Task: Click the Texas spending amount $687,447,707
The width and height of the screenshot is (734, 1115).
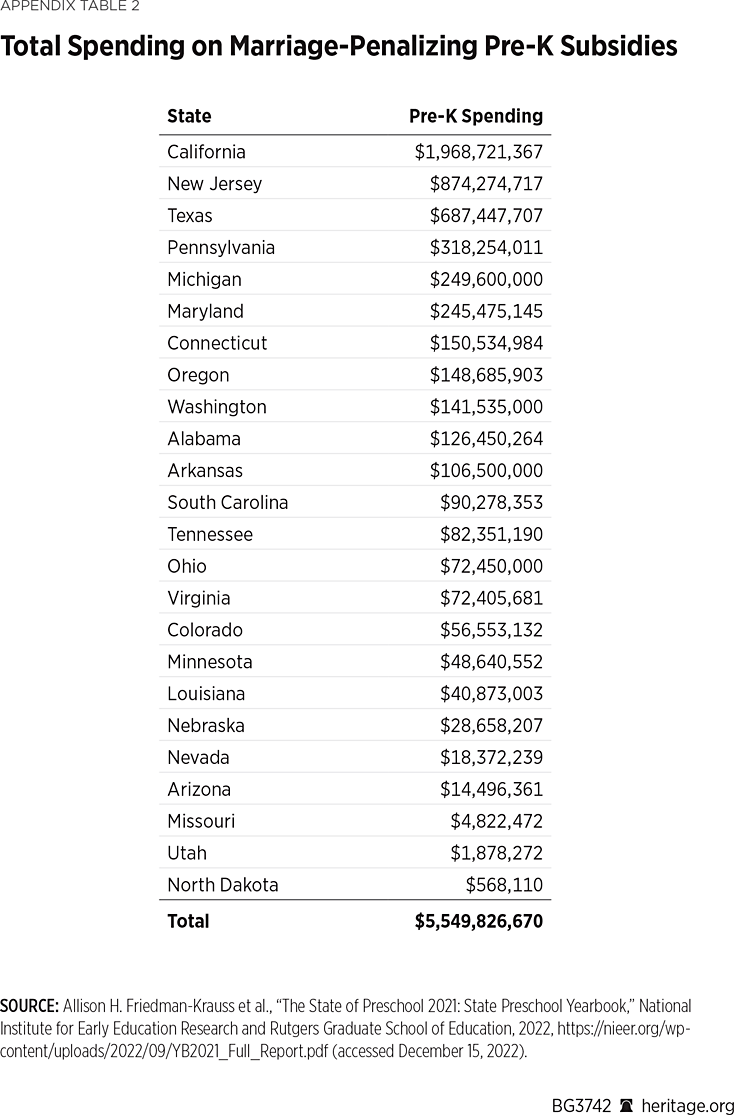Action: (x=486, y=216)
